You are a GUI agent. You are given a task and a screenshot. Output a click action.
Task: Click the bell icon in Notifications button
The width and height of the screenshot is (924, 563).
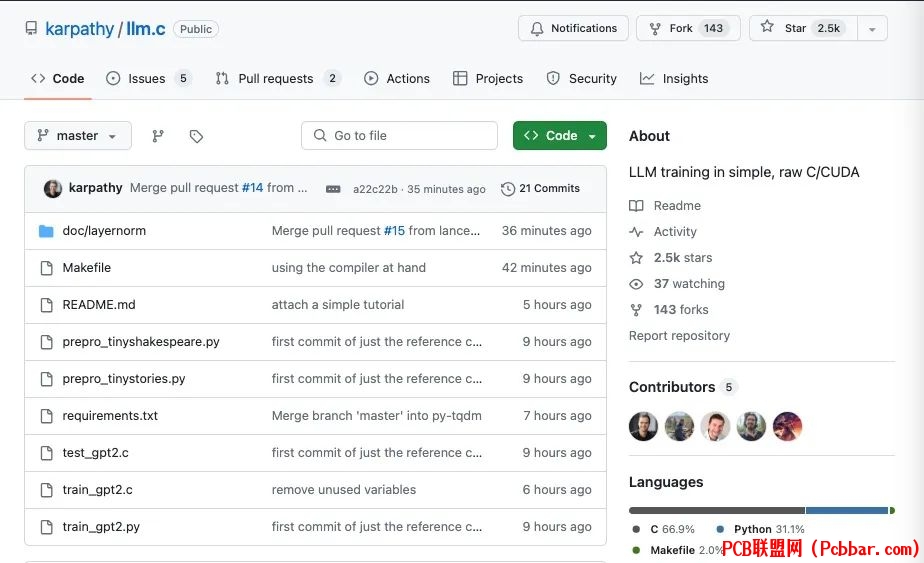coord(537,28)
